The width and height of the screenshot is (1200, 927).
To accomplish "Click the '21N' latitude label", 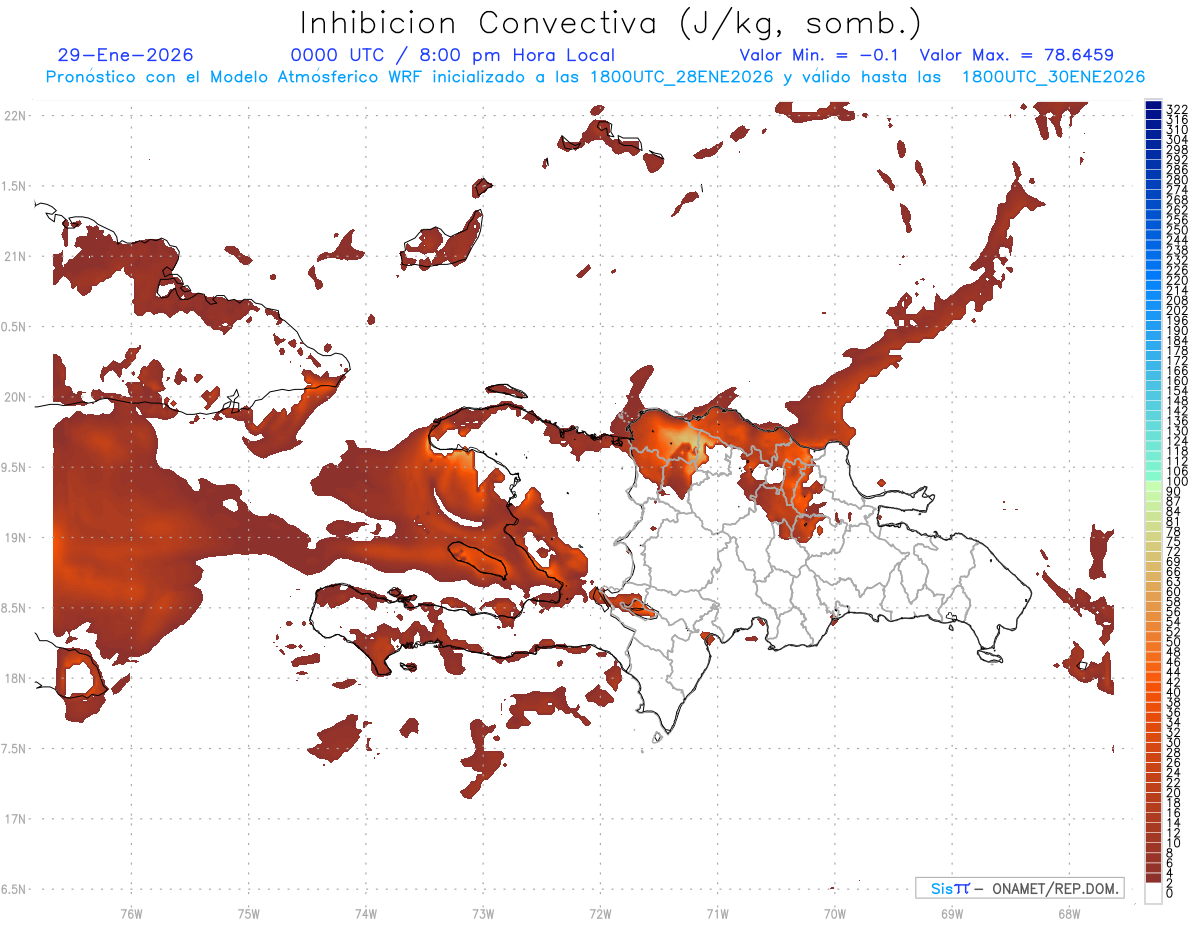I will point(15,257).
